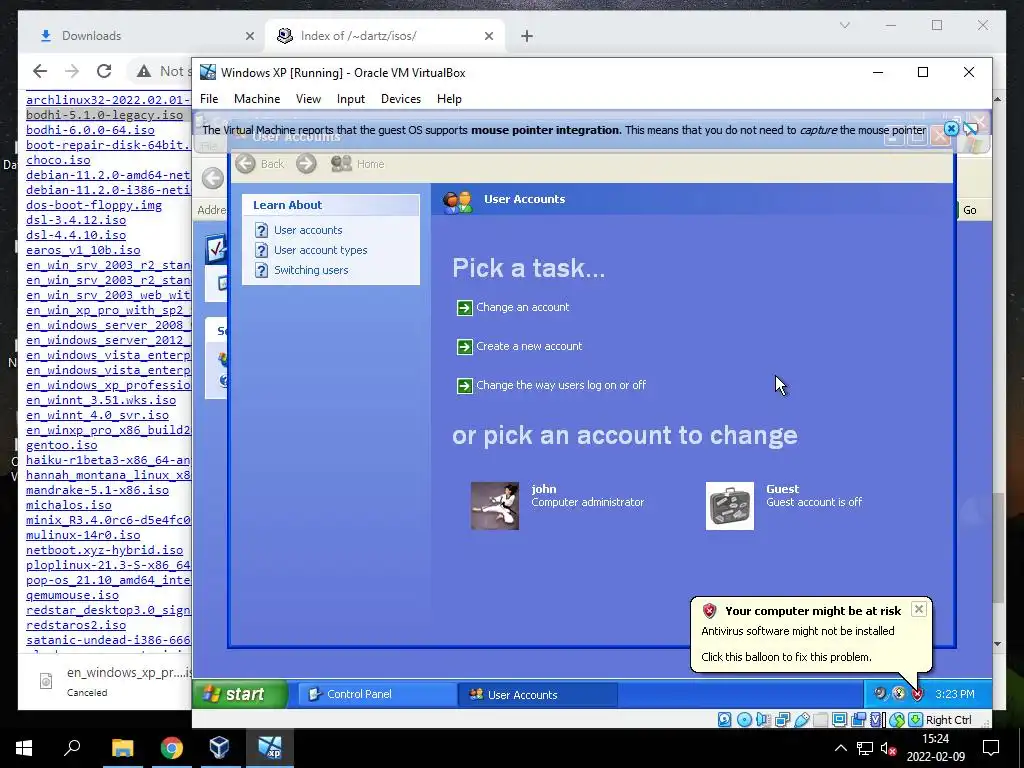Screen dimensions: 1024x768
Task: Click the USB devices icon in VirtualBox status bar
Action: (801, 720)
